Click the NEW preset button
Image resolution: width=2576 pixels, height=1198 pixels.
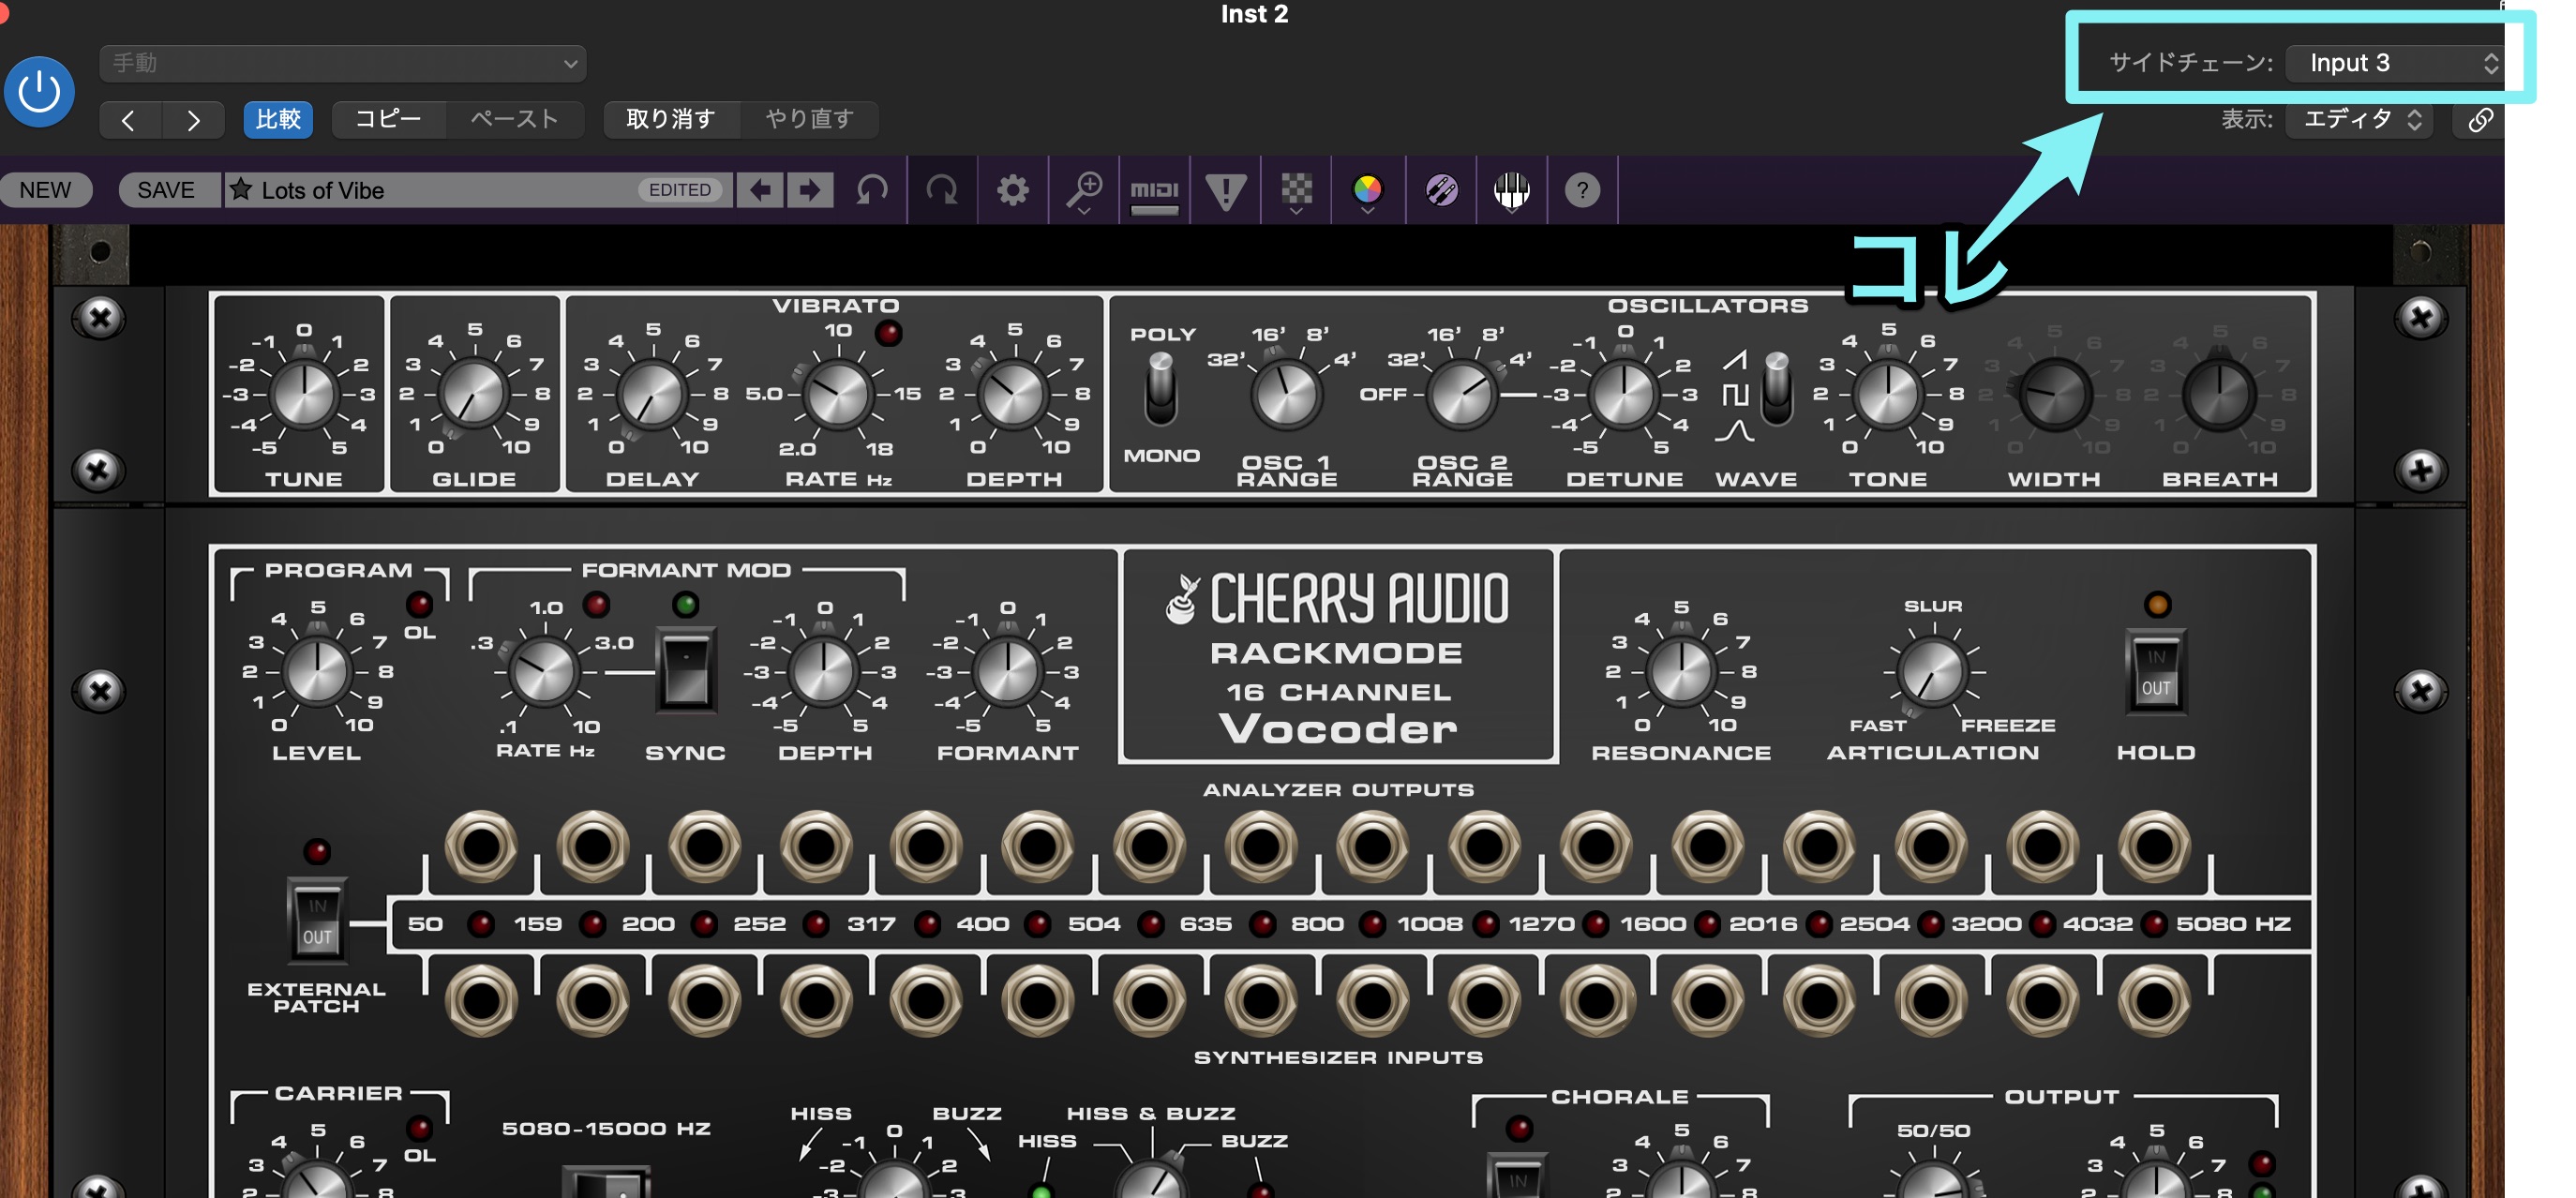click(x=45, y=189)
